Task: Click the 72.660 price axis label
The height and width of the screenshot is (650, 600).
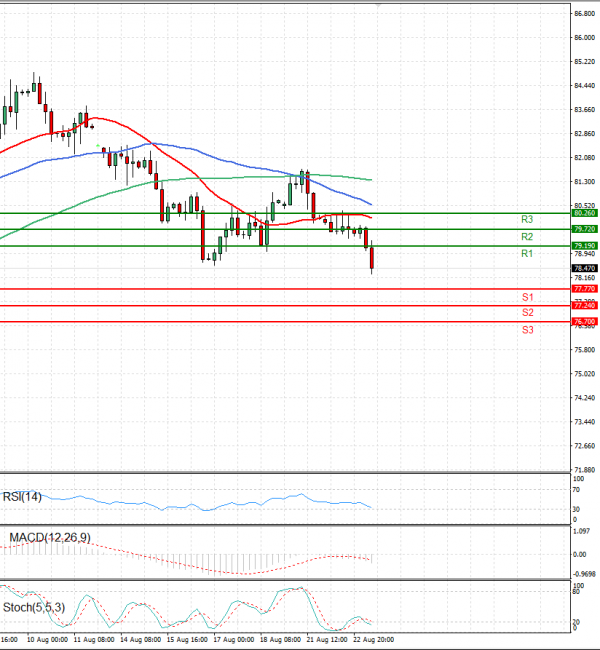Action: pyautogui.click(x=584, y=446)
